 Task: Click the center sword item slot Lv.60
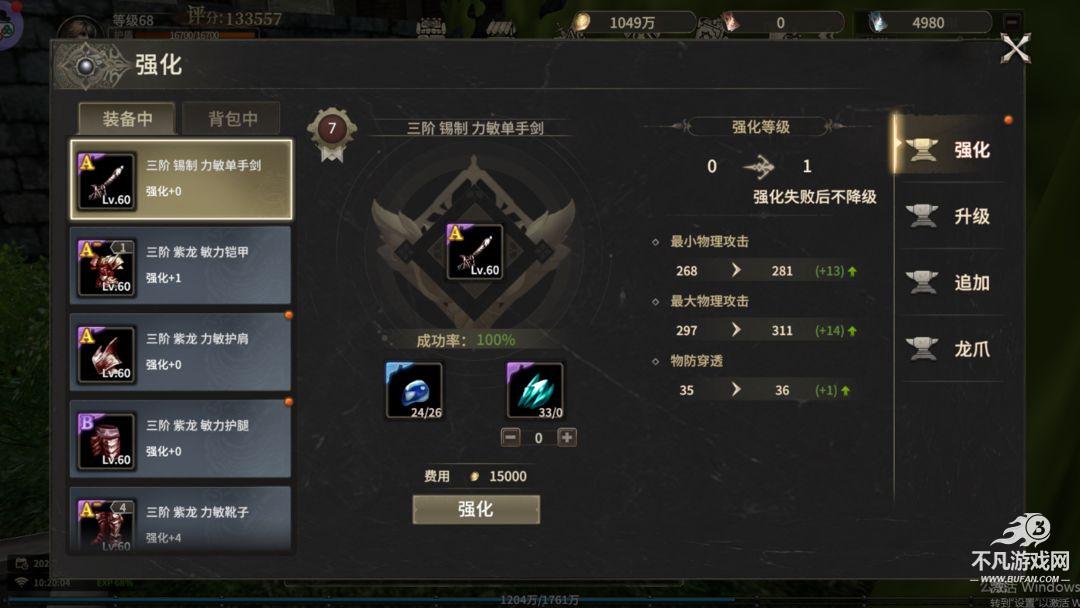[x=474, y=251]
